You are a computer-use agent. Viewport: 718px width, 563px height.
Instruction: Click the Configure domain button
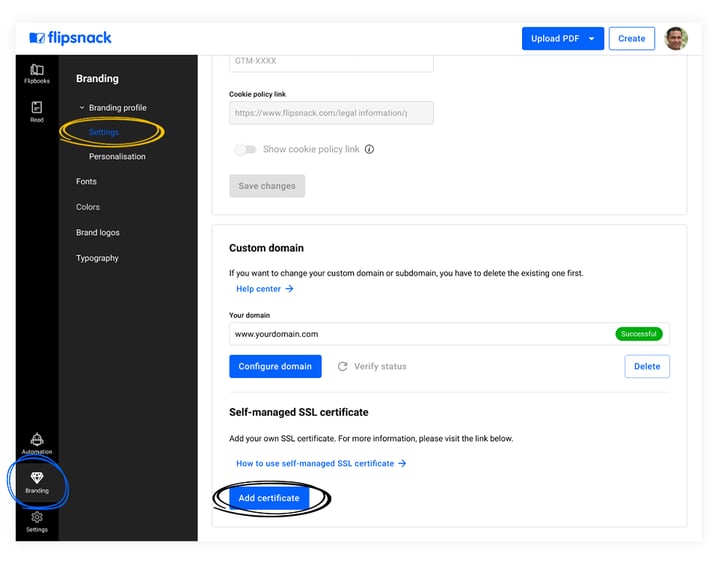(x=275, y=367)
